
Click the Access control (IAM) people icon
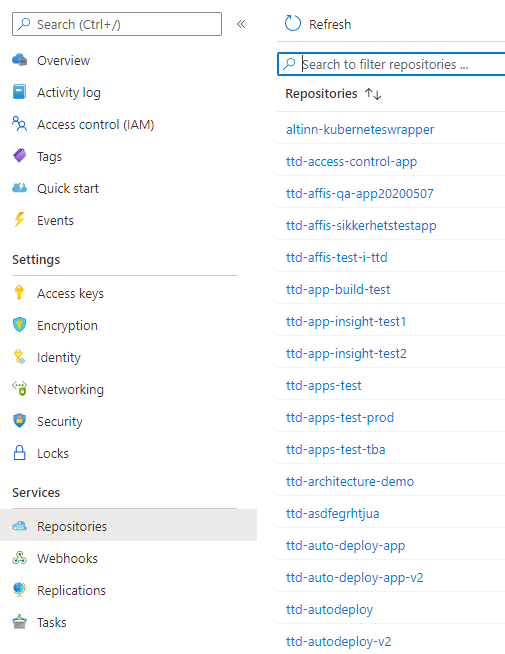pos(20,124)
